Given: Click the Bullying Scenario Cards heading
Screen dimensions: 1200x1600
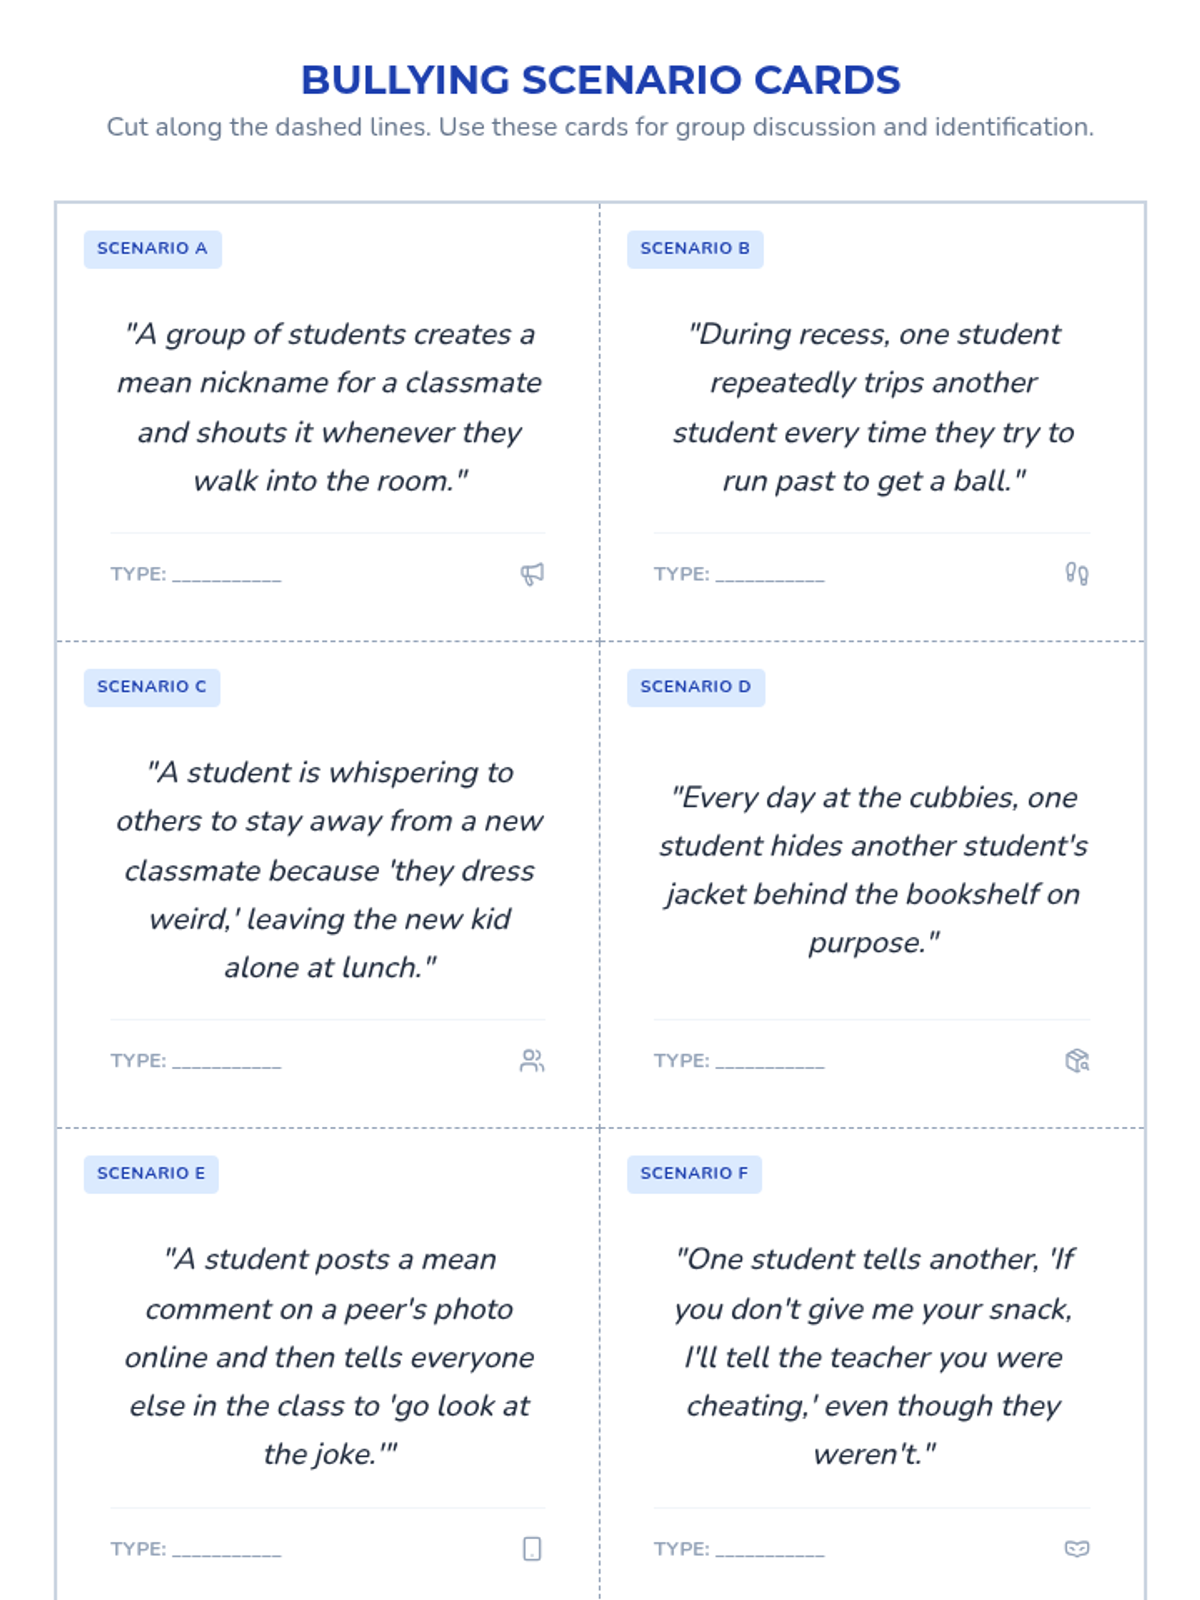Looking at the screenshot, I should 600,80.
